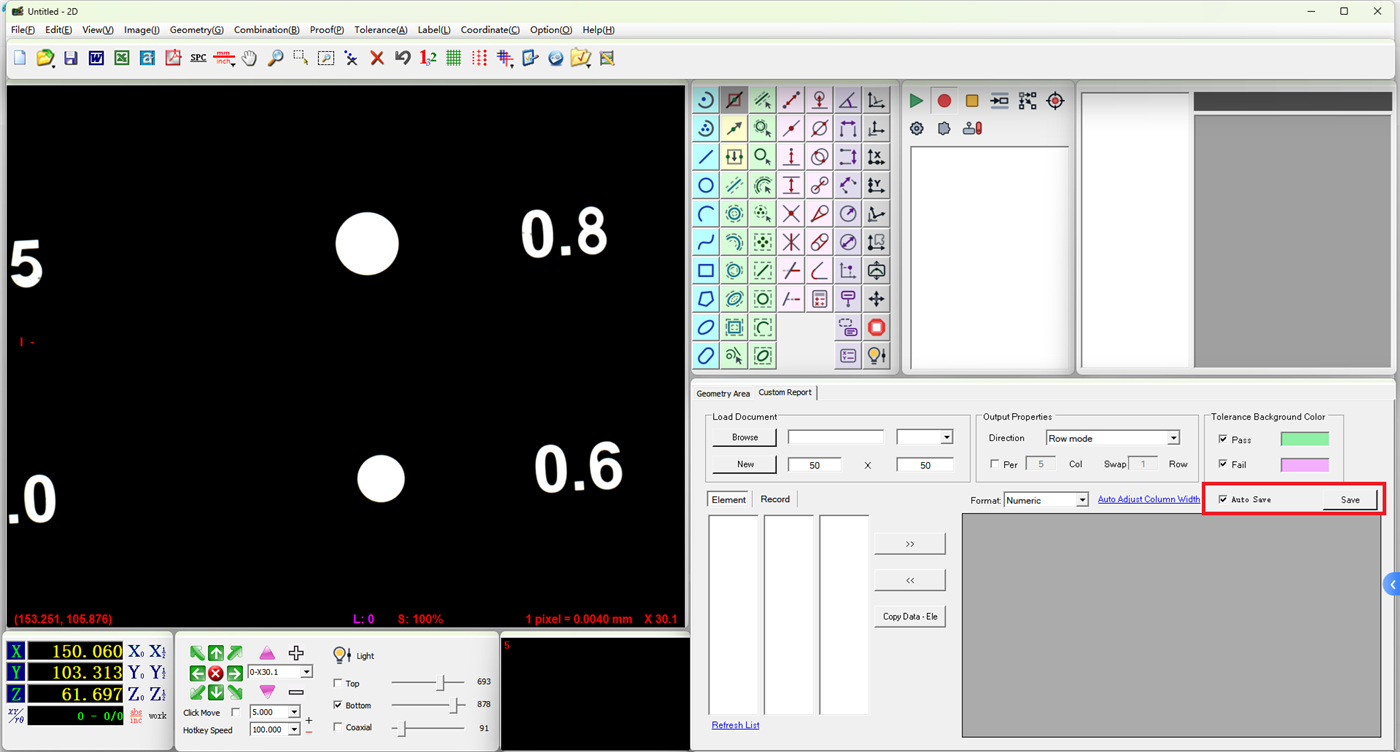Toggle the Auto Save checkbox

[1223, 499]
